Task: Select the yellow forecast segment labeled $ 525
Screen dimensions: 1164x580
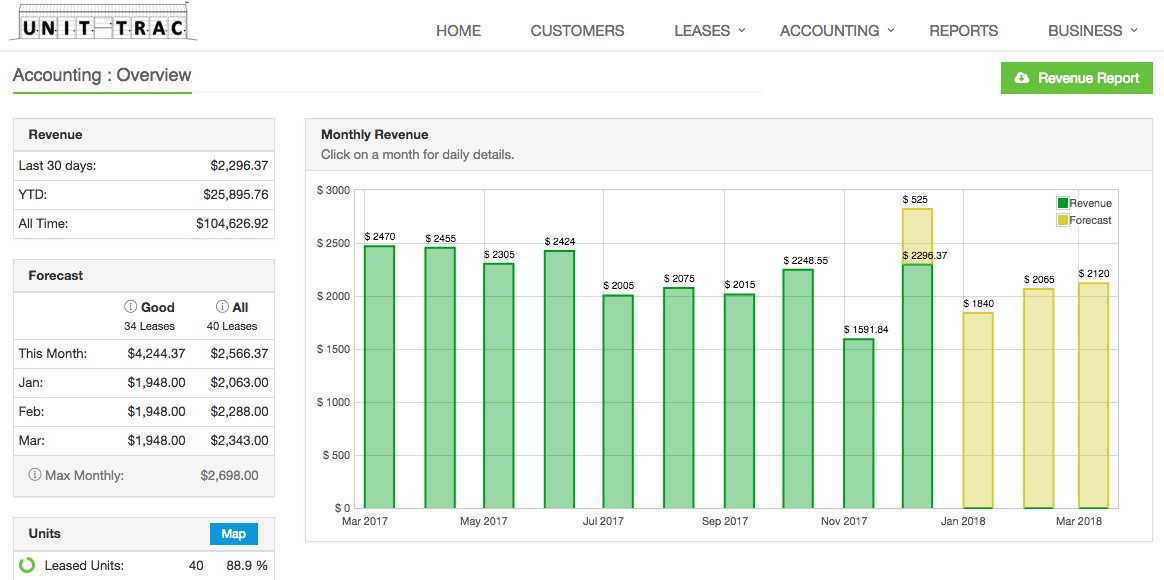Action: (x=918, y=236)
